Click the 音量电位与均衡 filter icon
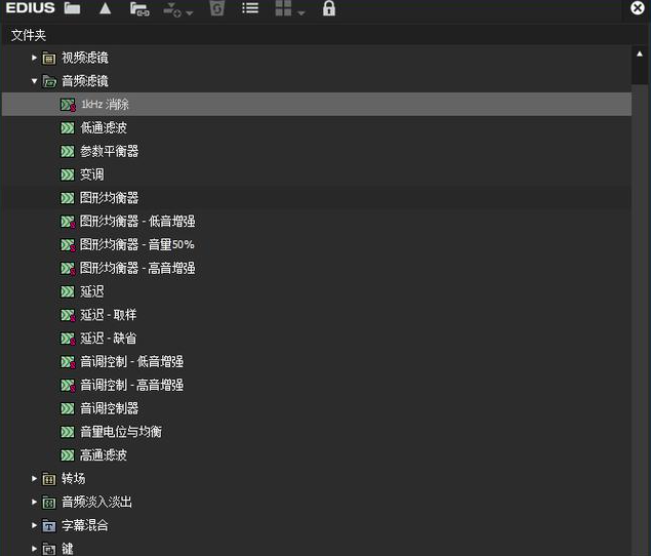 click(x=67, y=432)
